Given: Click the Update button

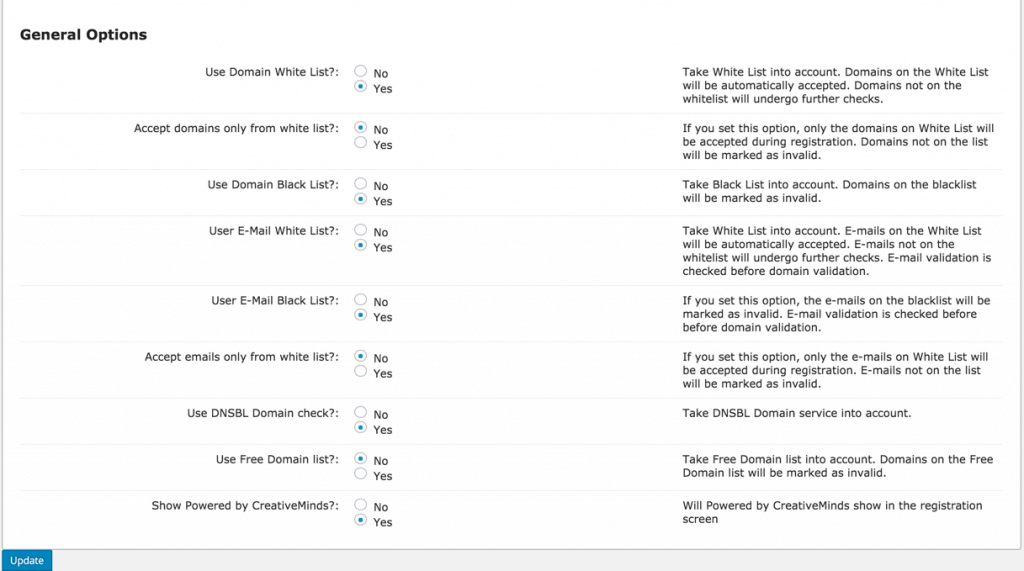Looking at the screenshot, I should 27,561.
